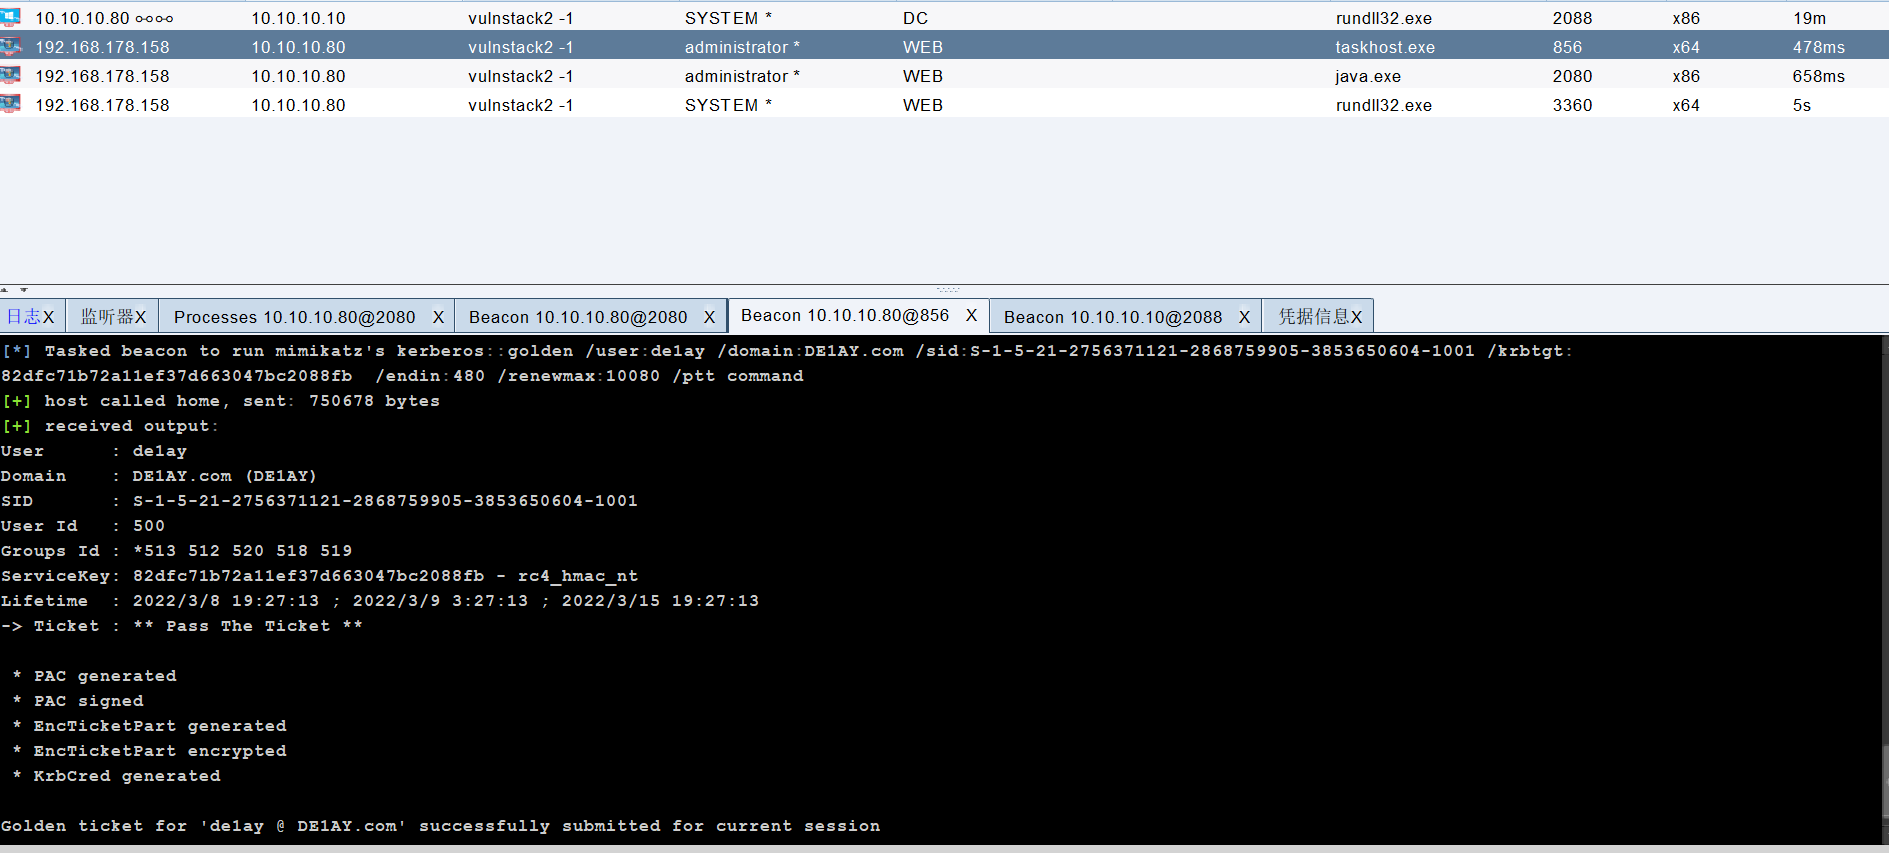
Task: Collapse the session table pane using the up arrow
Action: tap(5, 290)
